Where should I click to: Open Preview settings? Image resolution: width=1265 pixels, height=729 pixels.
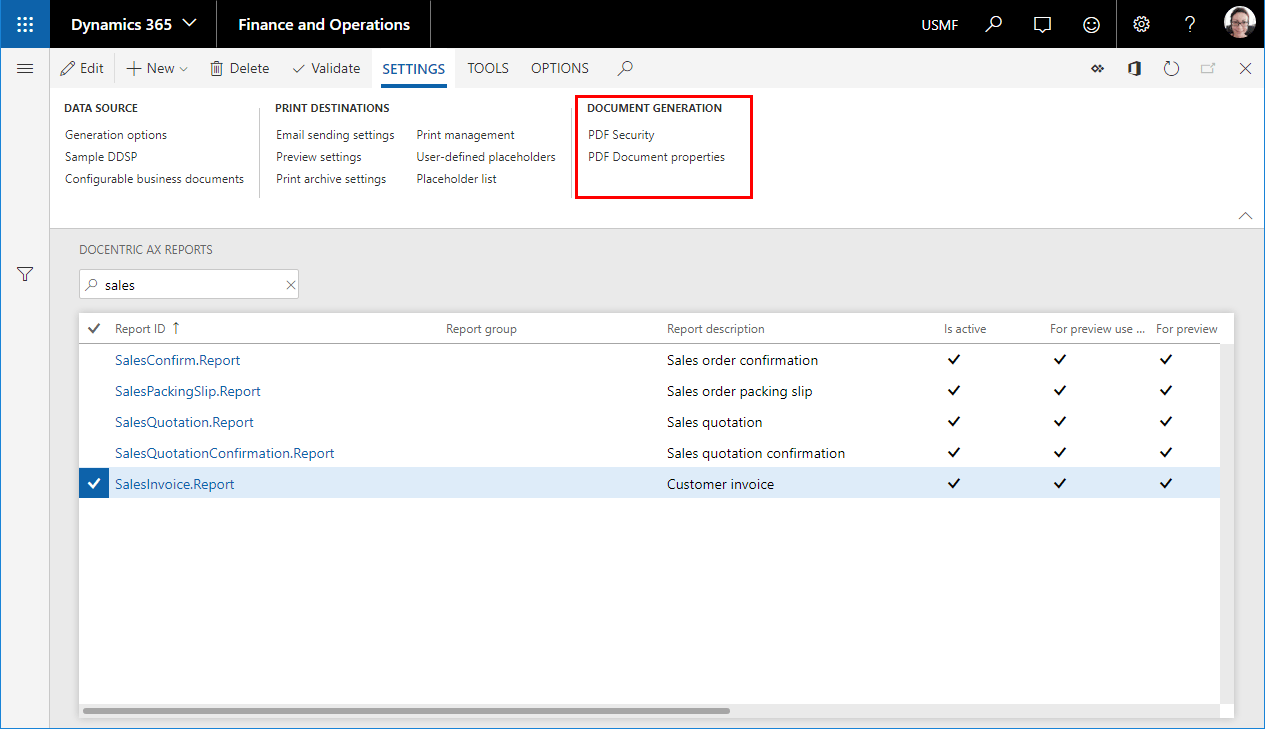pos(319,157)
